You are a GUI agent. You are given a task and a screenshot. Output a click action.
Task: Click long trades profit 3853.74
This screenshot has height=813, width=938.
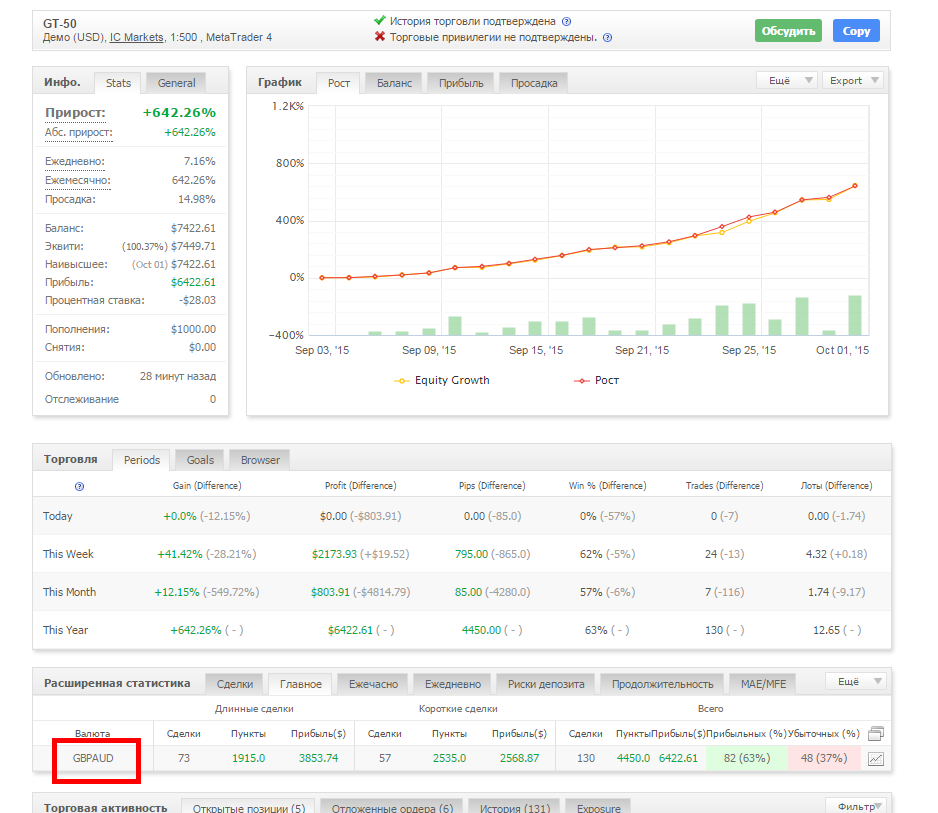pyautogui.click(x=318, y=758)
